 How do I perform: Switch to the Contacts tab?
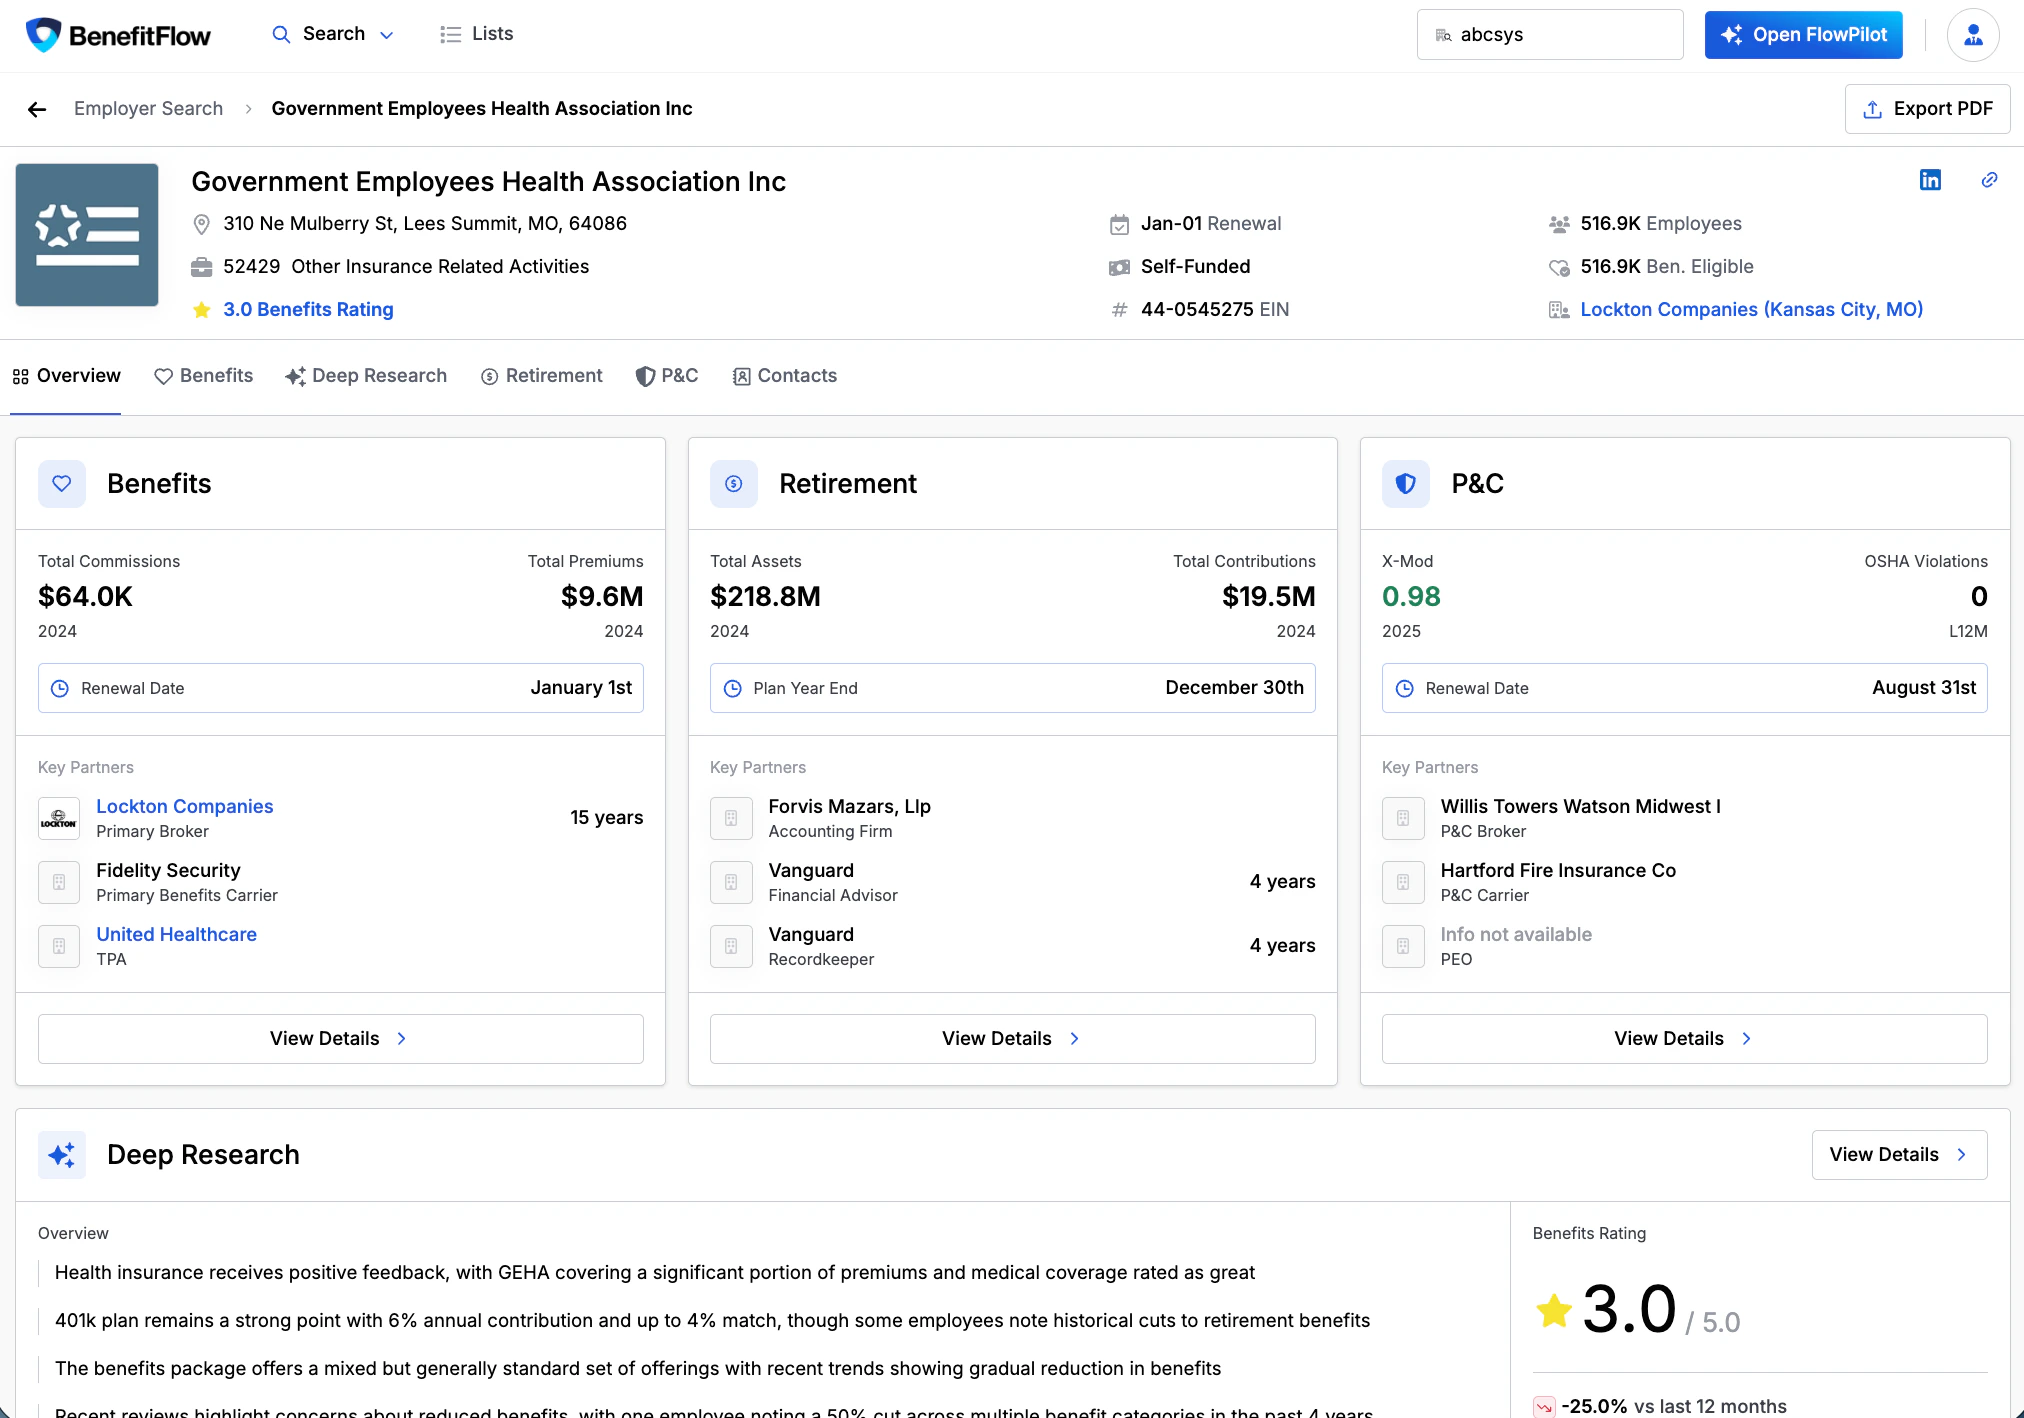[x=785, y=376]
